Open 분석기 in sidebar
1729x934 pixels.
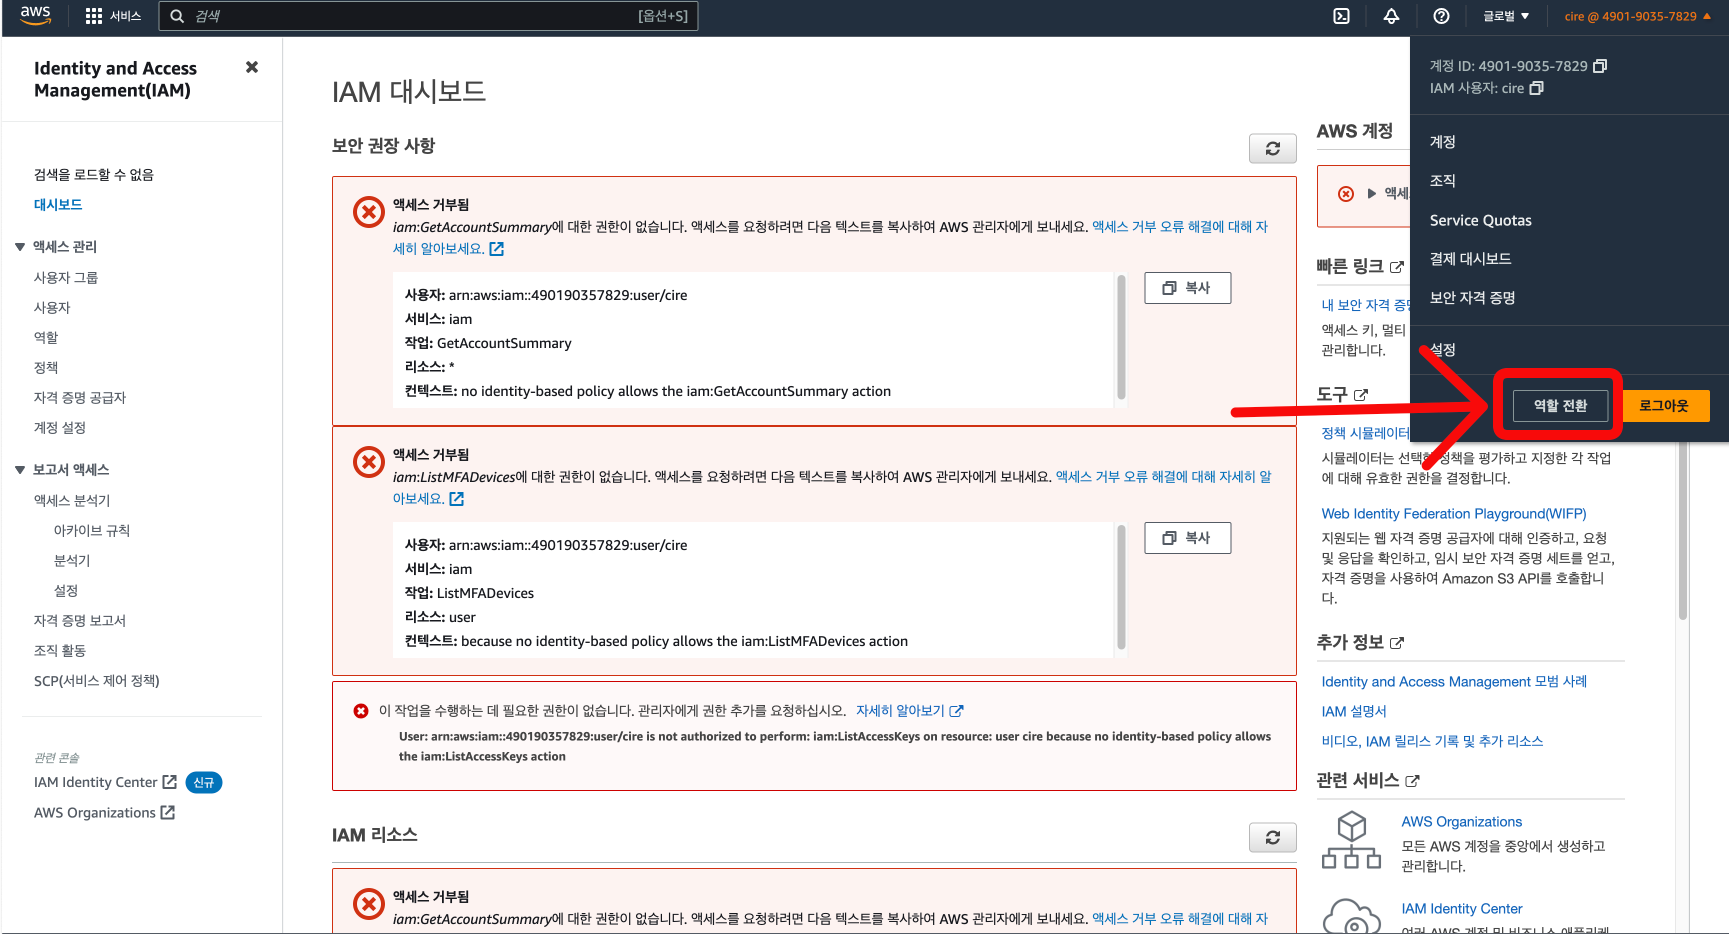click(72, 560)
